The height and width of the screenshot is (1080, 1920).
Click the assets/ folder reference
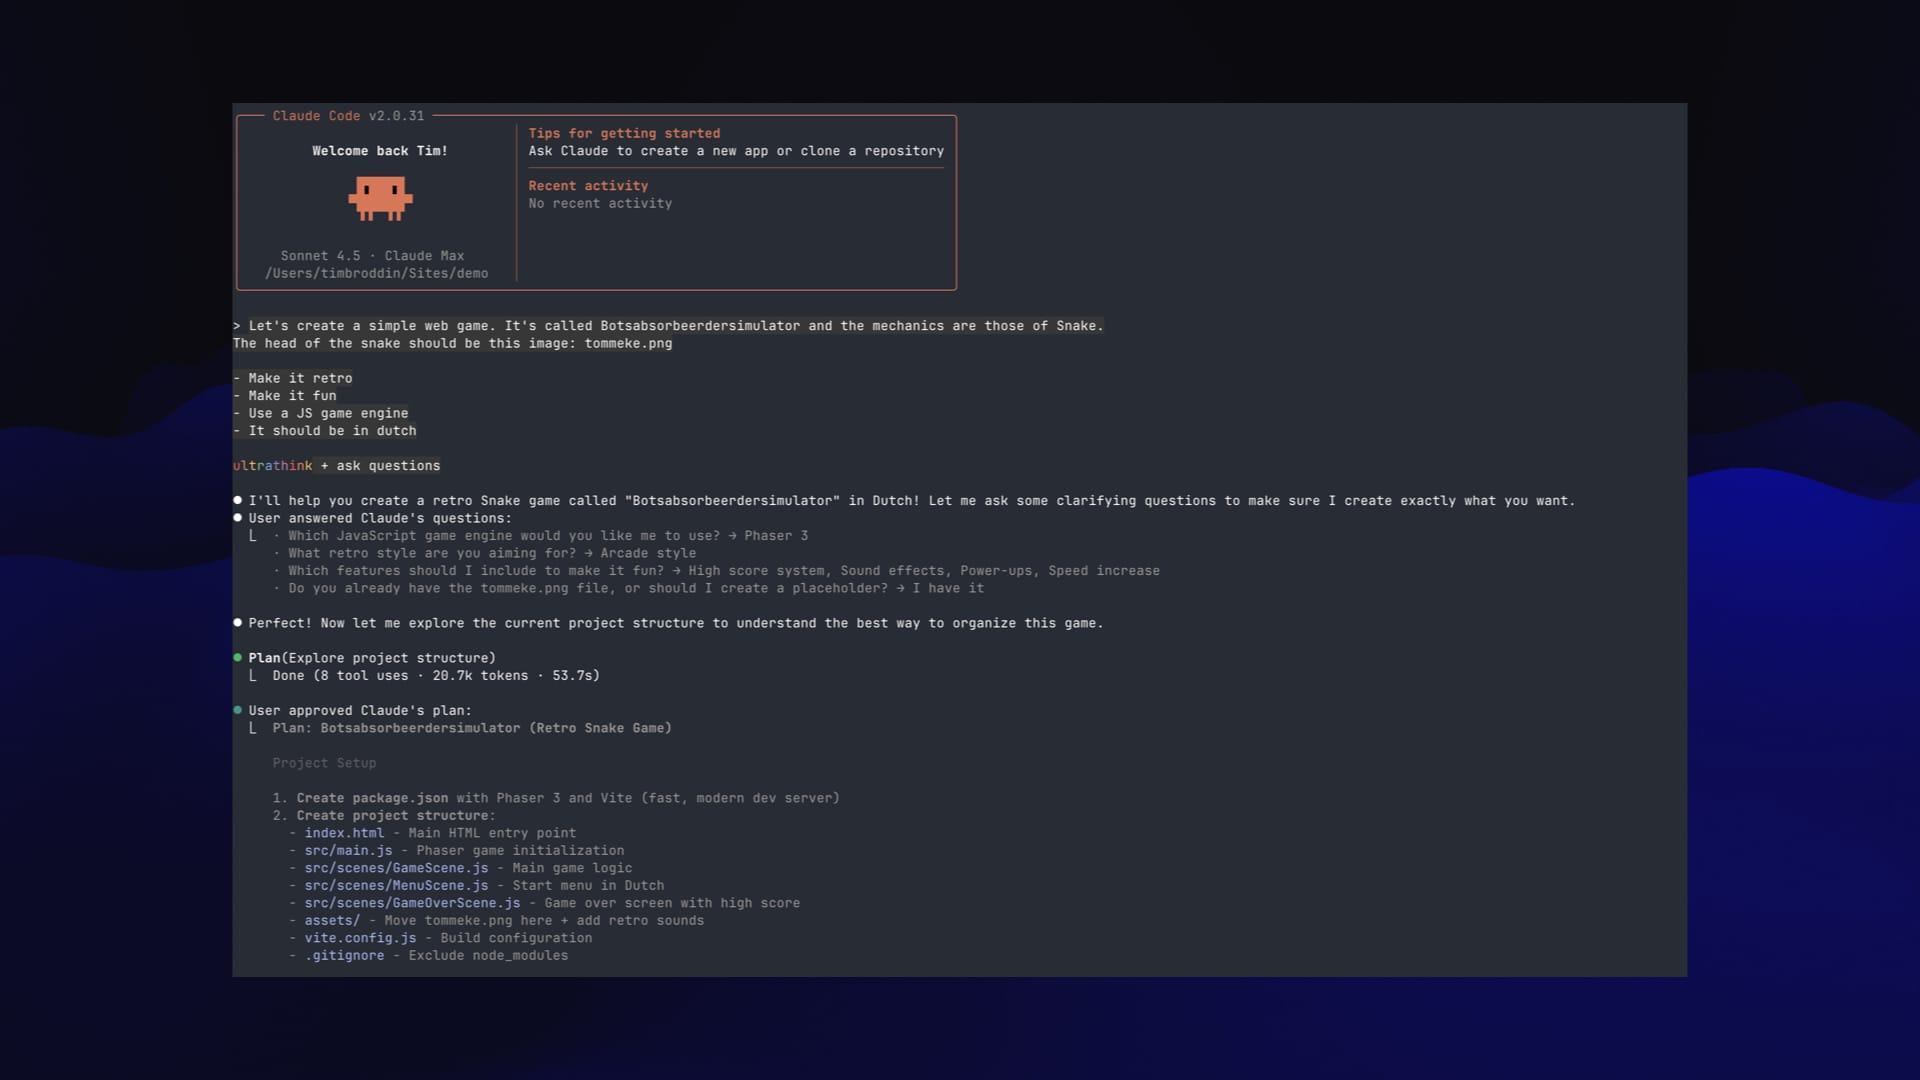click(x=332, y=921)
